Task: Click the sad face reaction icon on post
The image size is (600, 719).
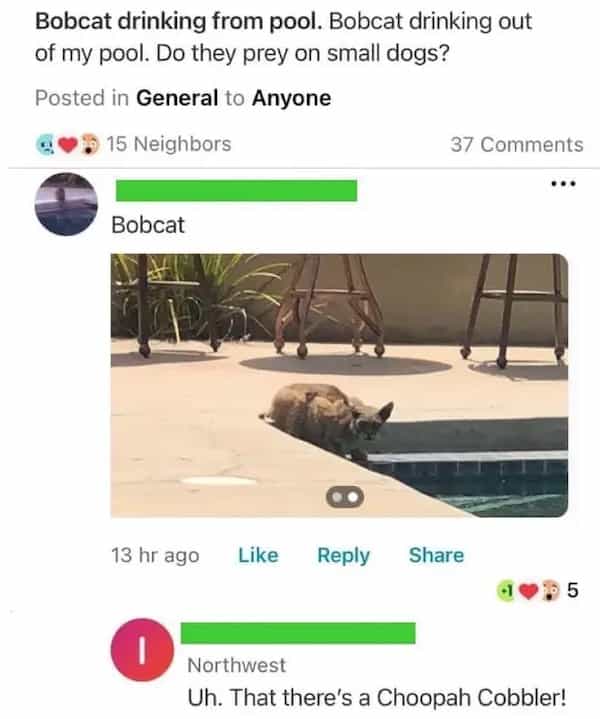Action: (x=45, y=145)
